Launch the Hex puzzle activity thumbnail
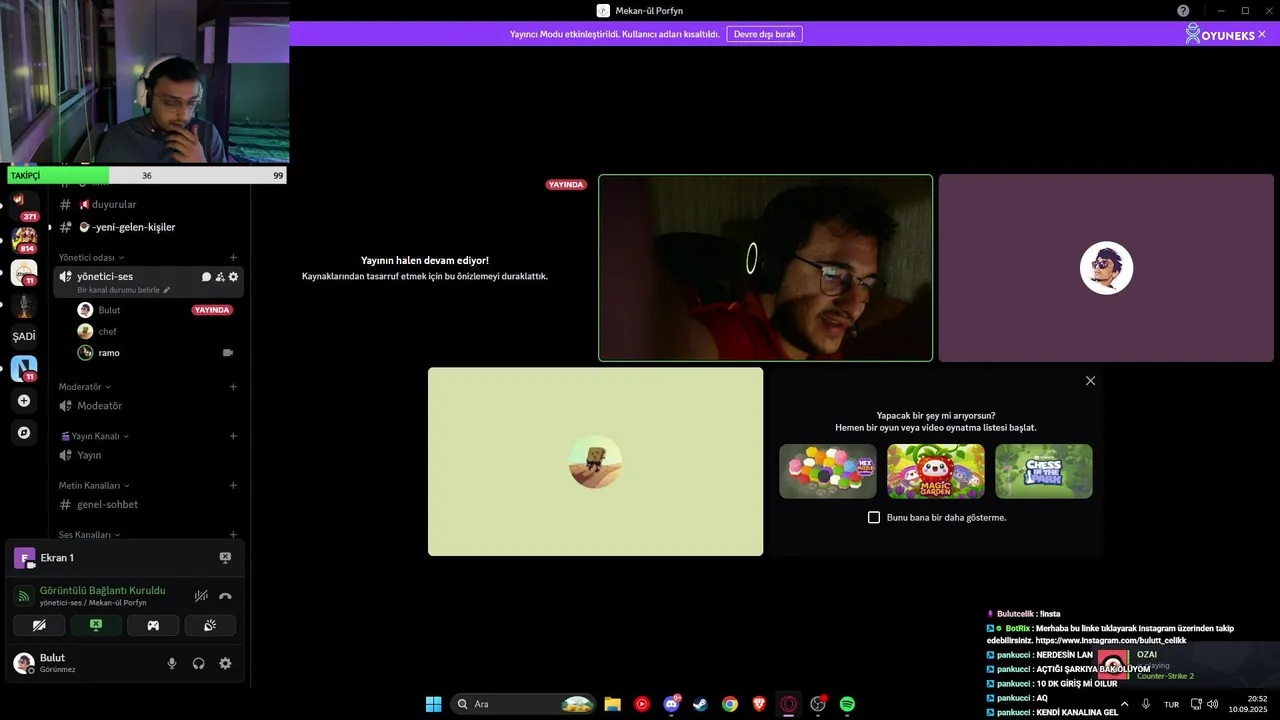 [x=828, y=471]
